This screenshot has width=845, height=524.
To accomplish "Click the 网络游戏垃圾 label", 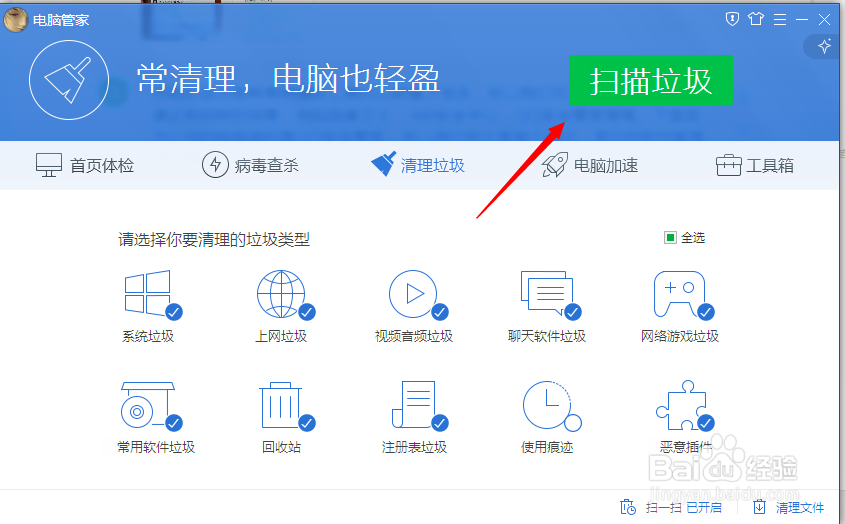I will click(680, 336).
